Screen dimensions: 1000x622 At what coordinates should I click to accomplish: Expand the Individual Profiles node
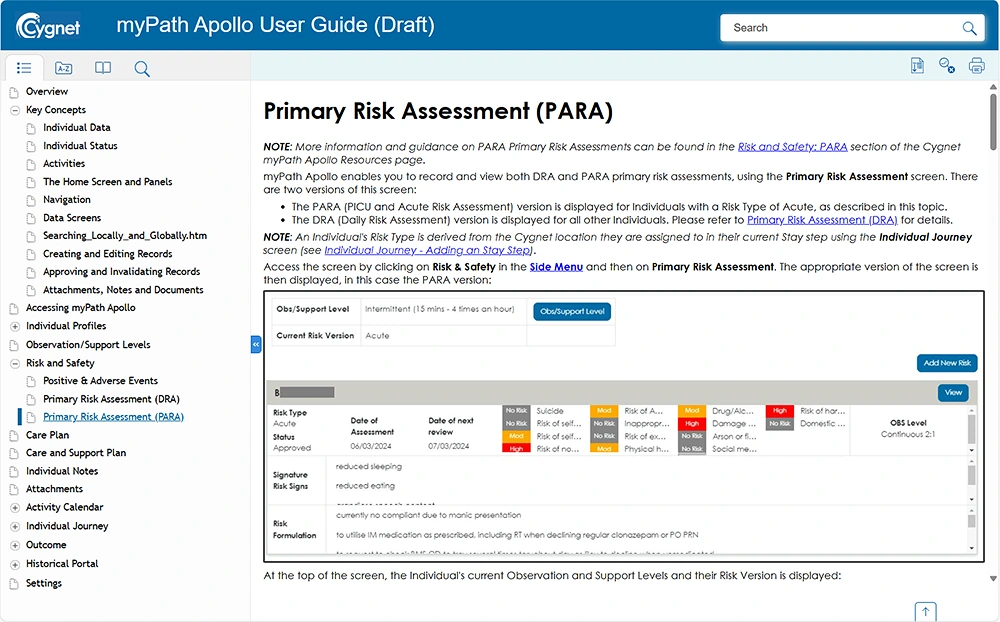pyautogui.click(x=14, y=326)
